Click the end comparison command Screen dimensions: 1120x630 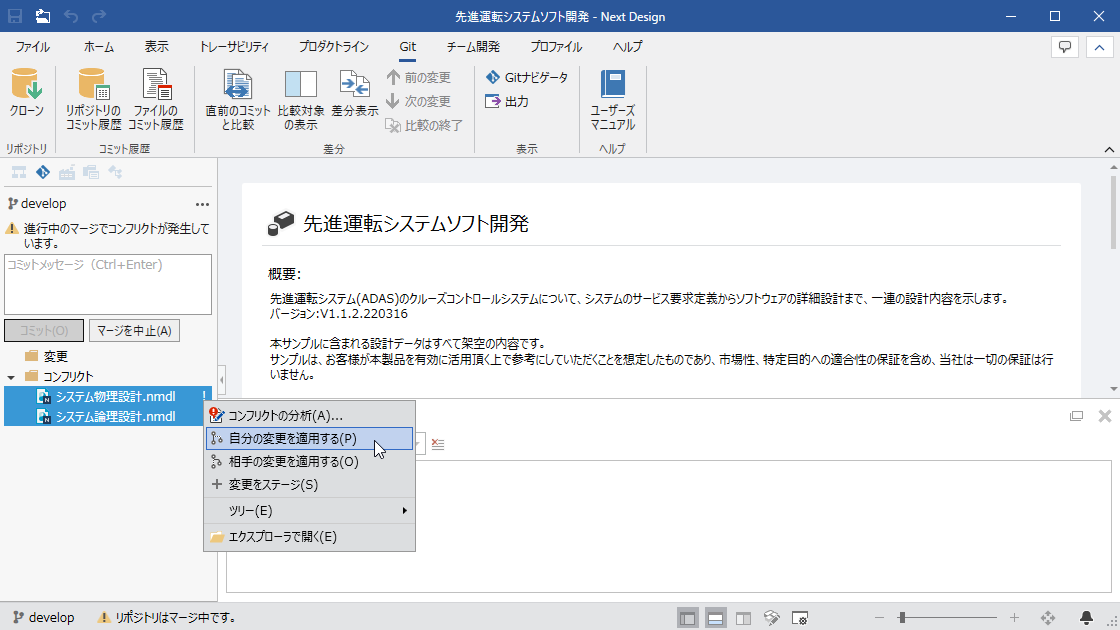click(x=424, y=125)
